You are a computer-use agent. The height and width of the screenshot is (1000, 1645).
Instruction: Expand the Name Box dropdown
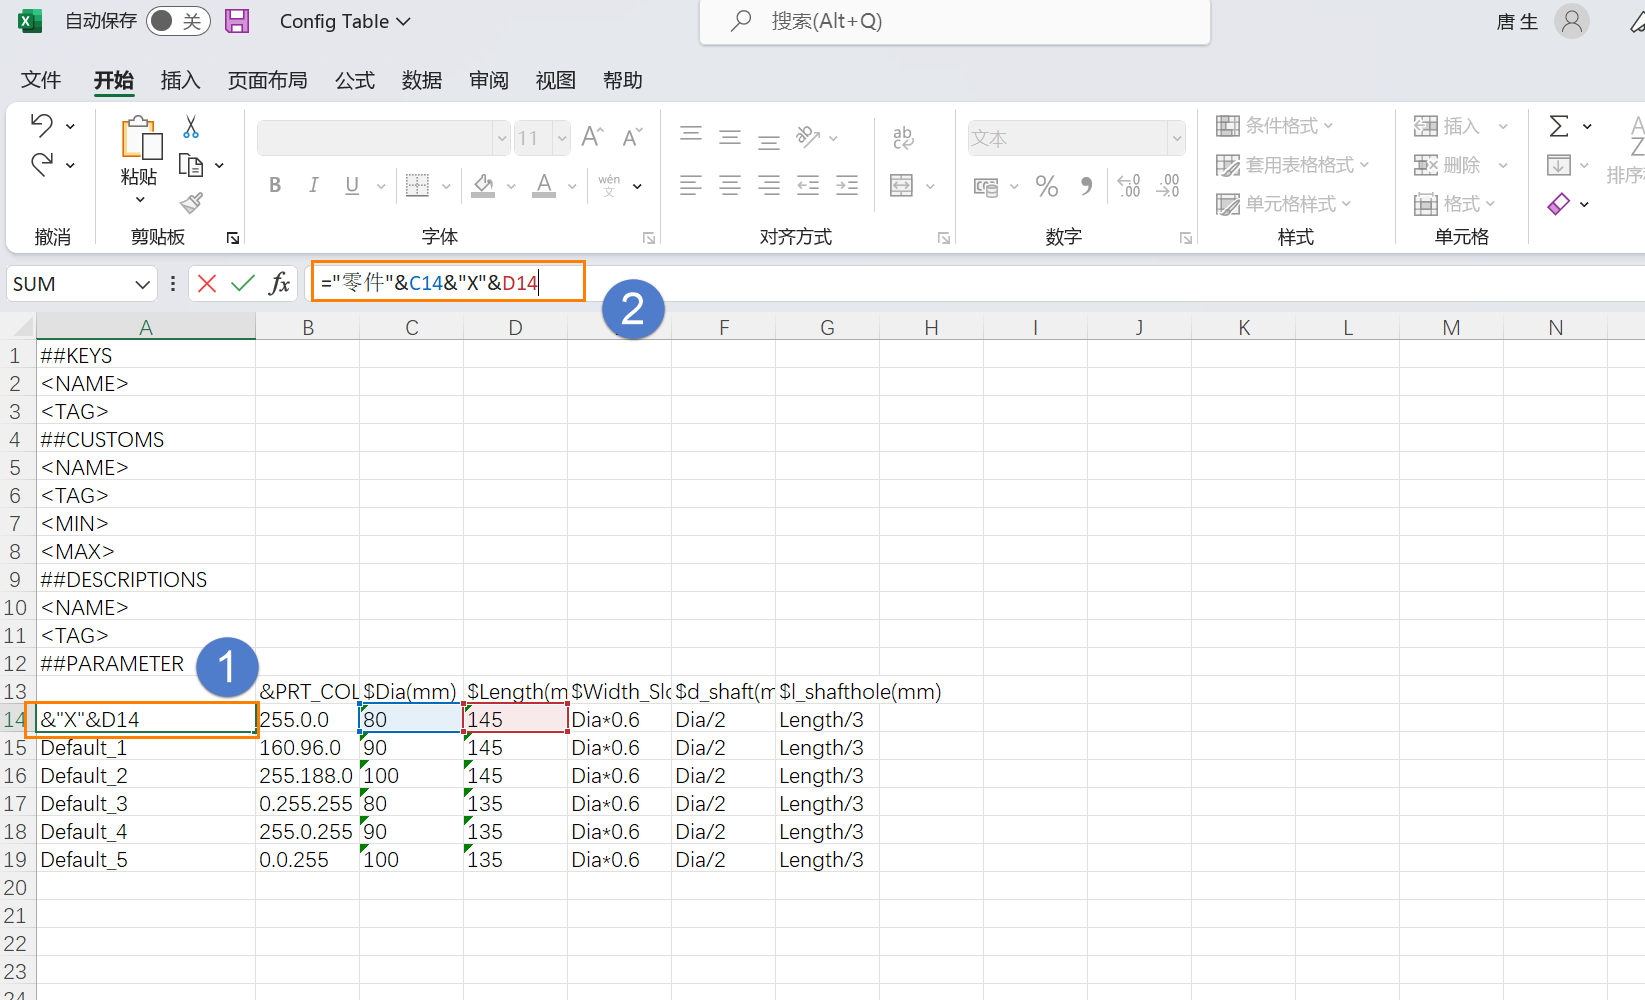point(142,284)
